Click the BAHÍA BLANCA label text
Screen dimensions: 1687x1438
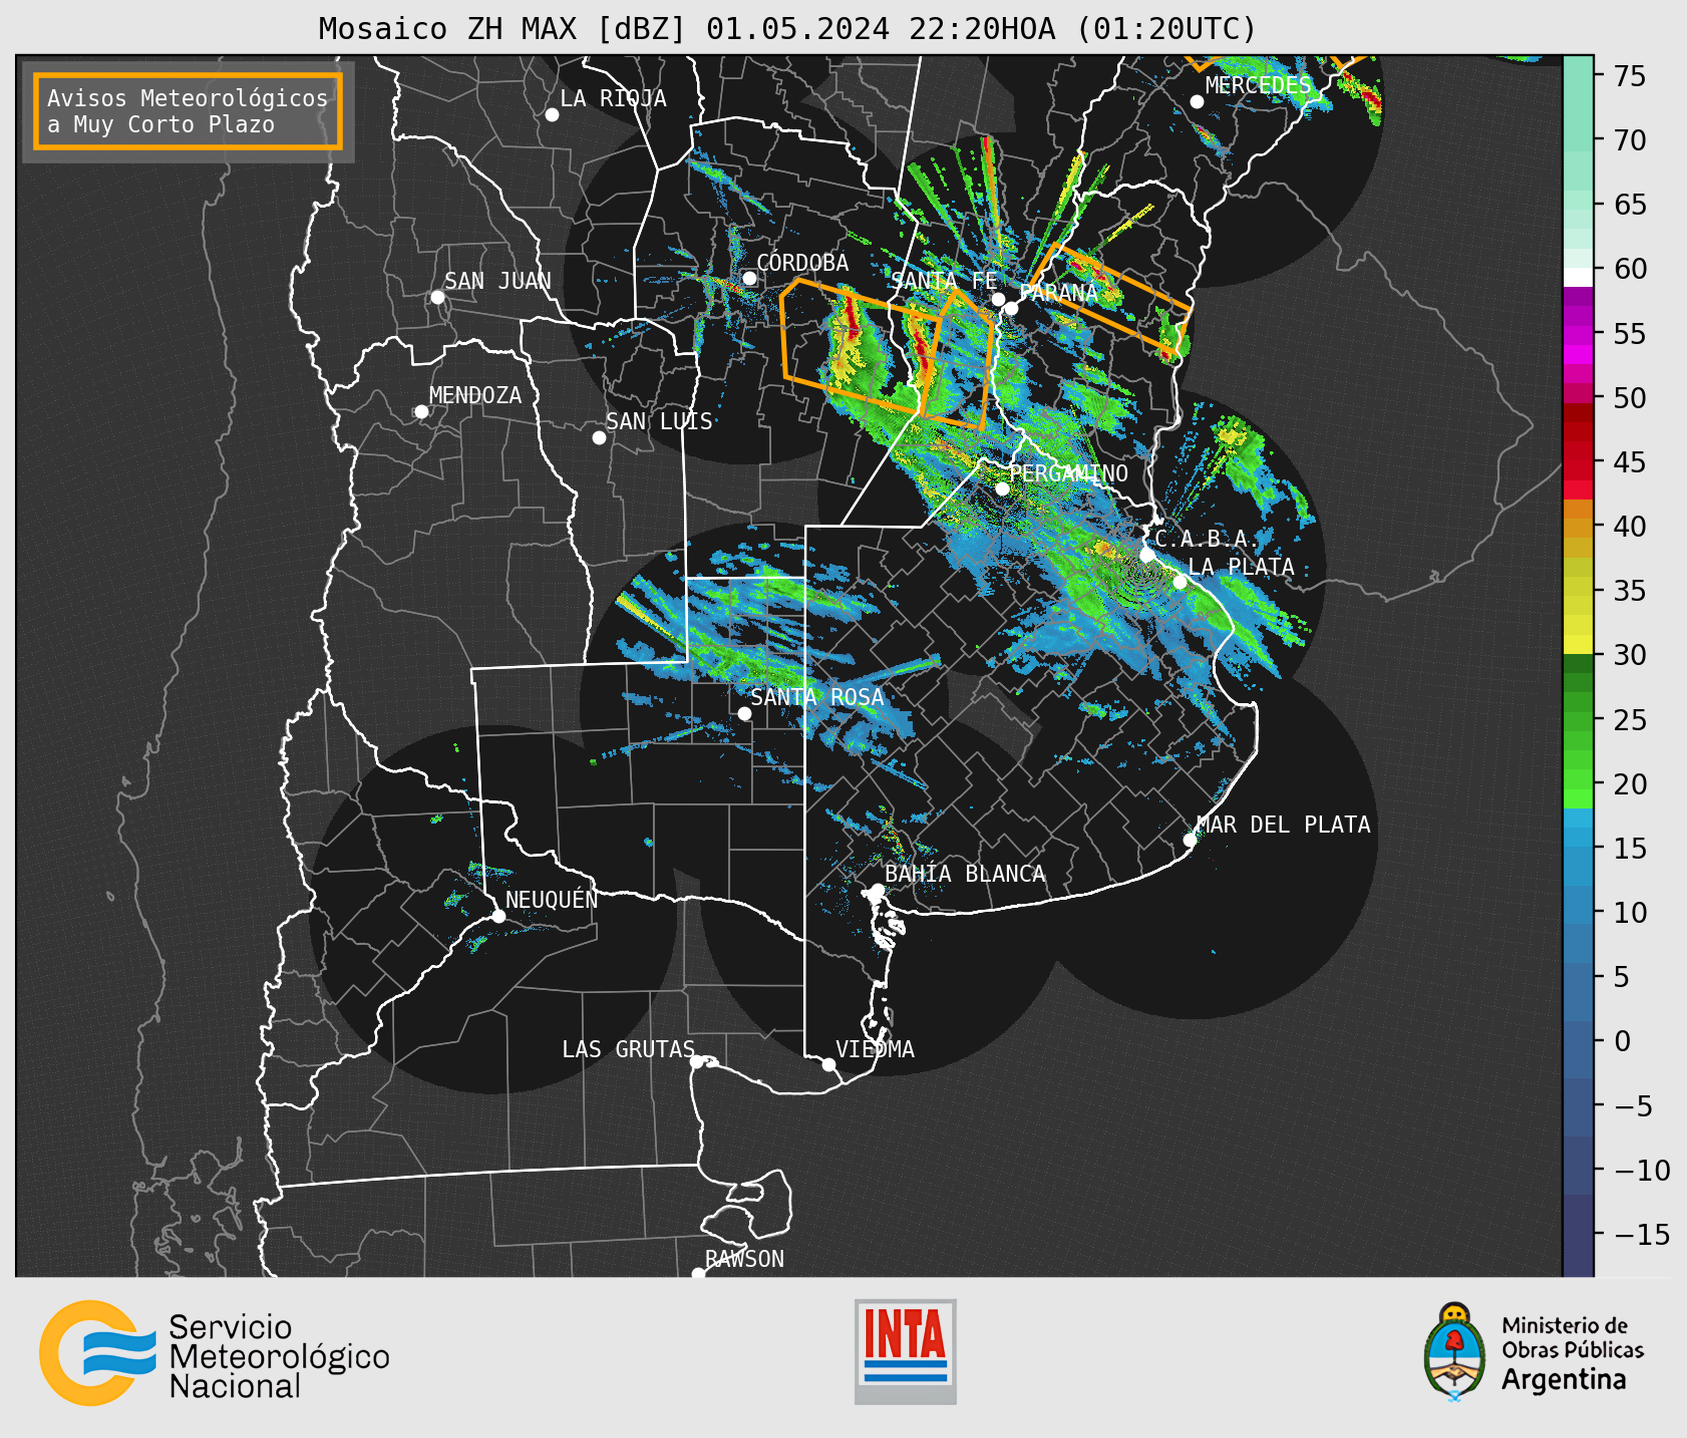pos(965,874)
